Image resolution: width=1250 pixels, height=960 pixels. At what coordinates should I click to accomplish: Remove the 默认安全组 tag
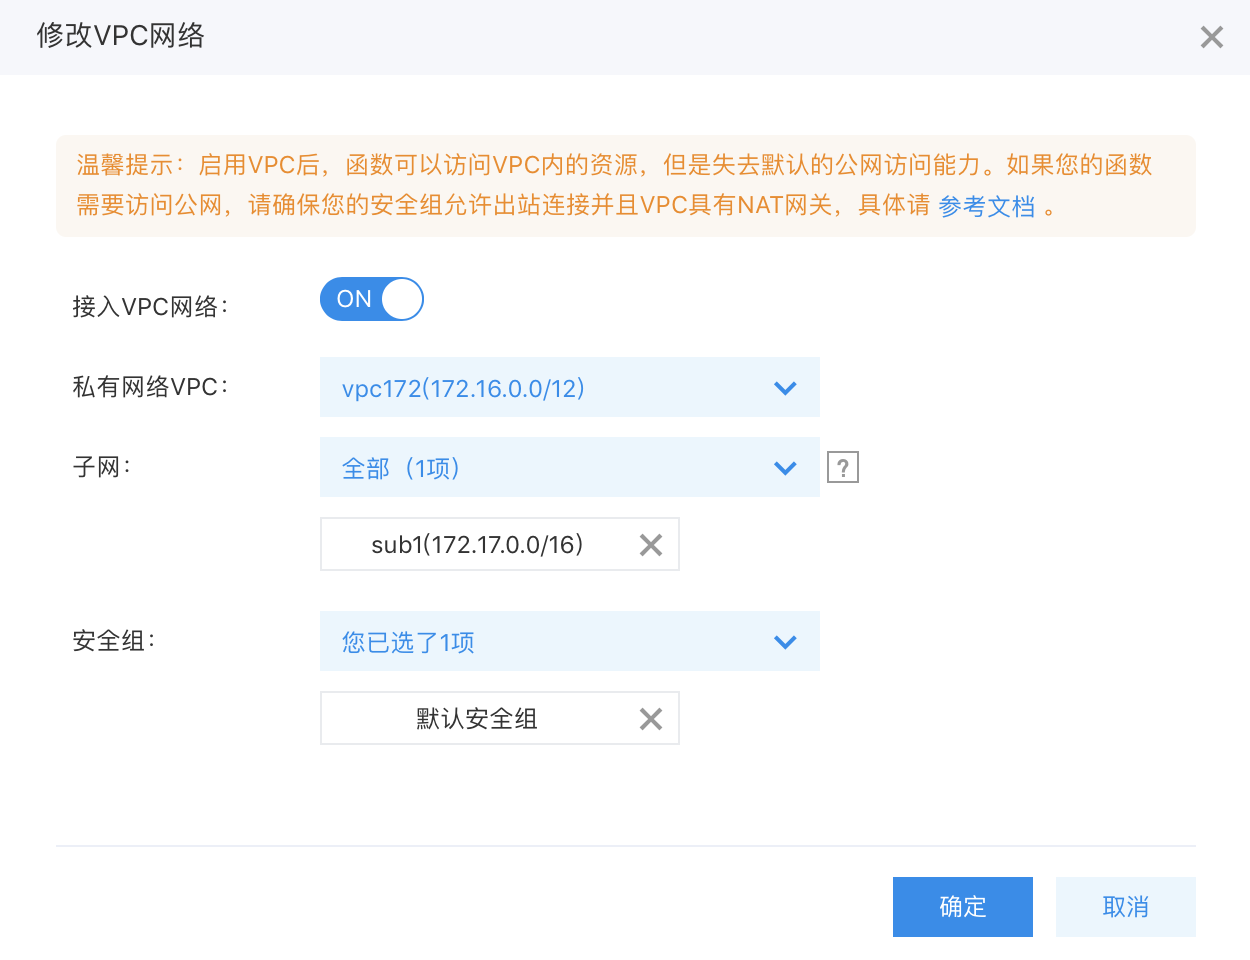pyautogui.click(x=651, y=719)
